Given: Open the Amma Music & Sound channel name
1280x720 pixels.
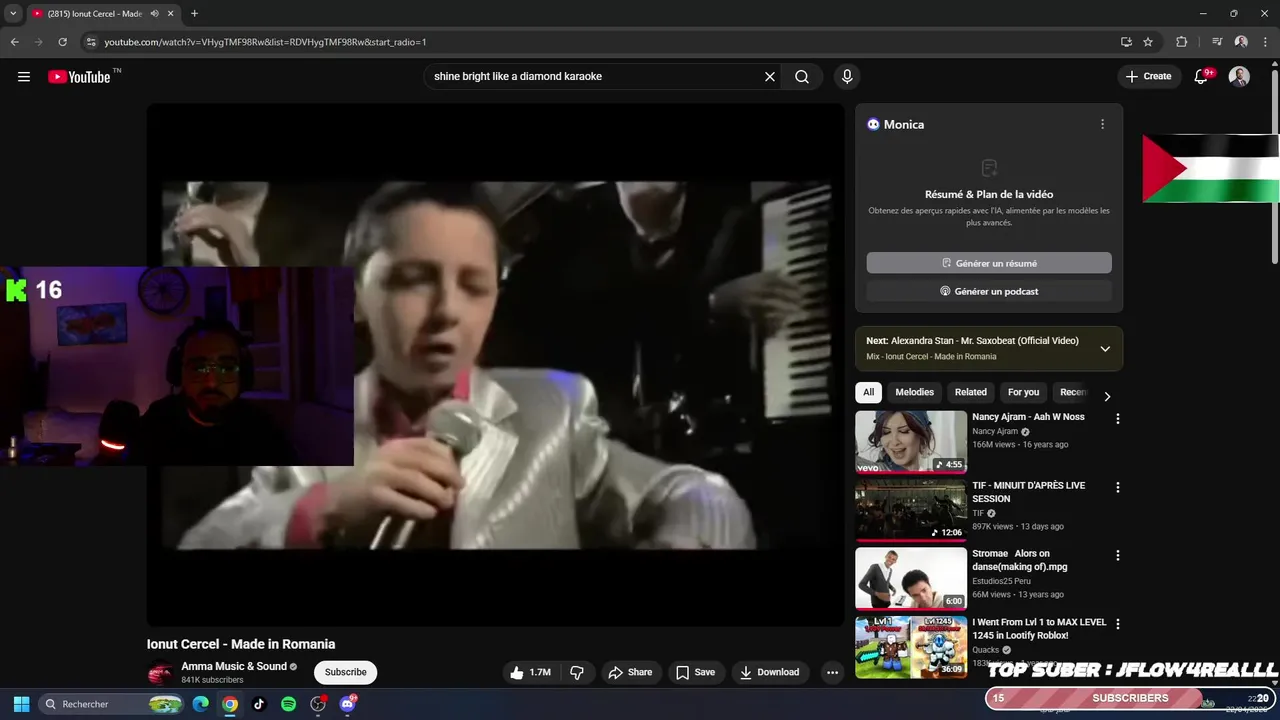Looking at the screenshot, I should [234, 667].
